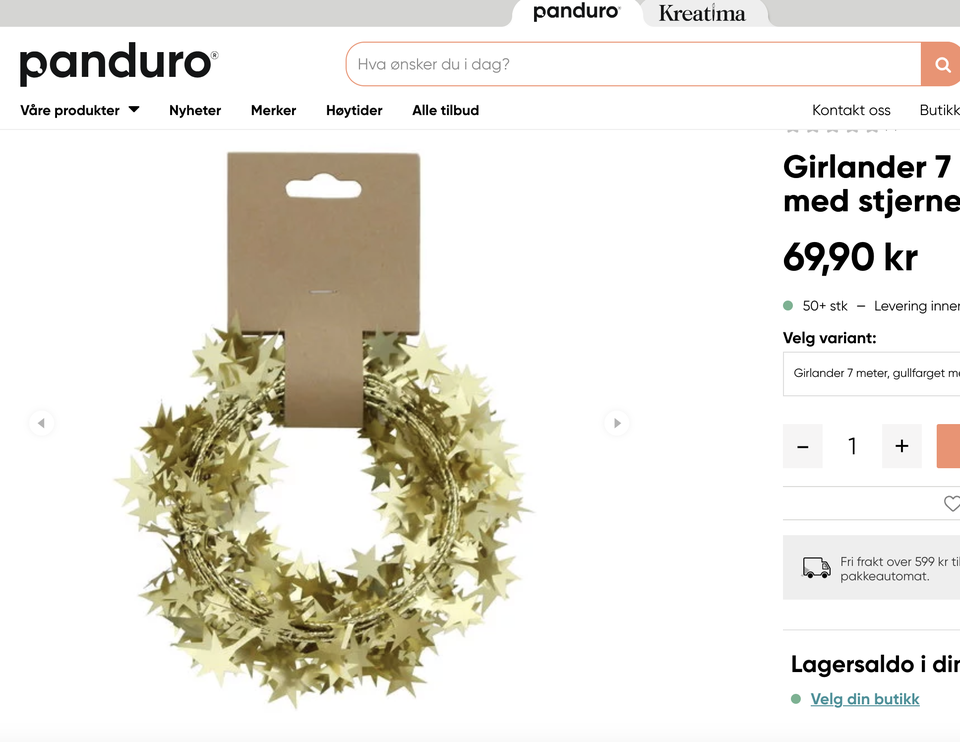The image size is (960, 742).
Task: Open Kontakt oss link
Action: click(851, 110)
